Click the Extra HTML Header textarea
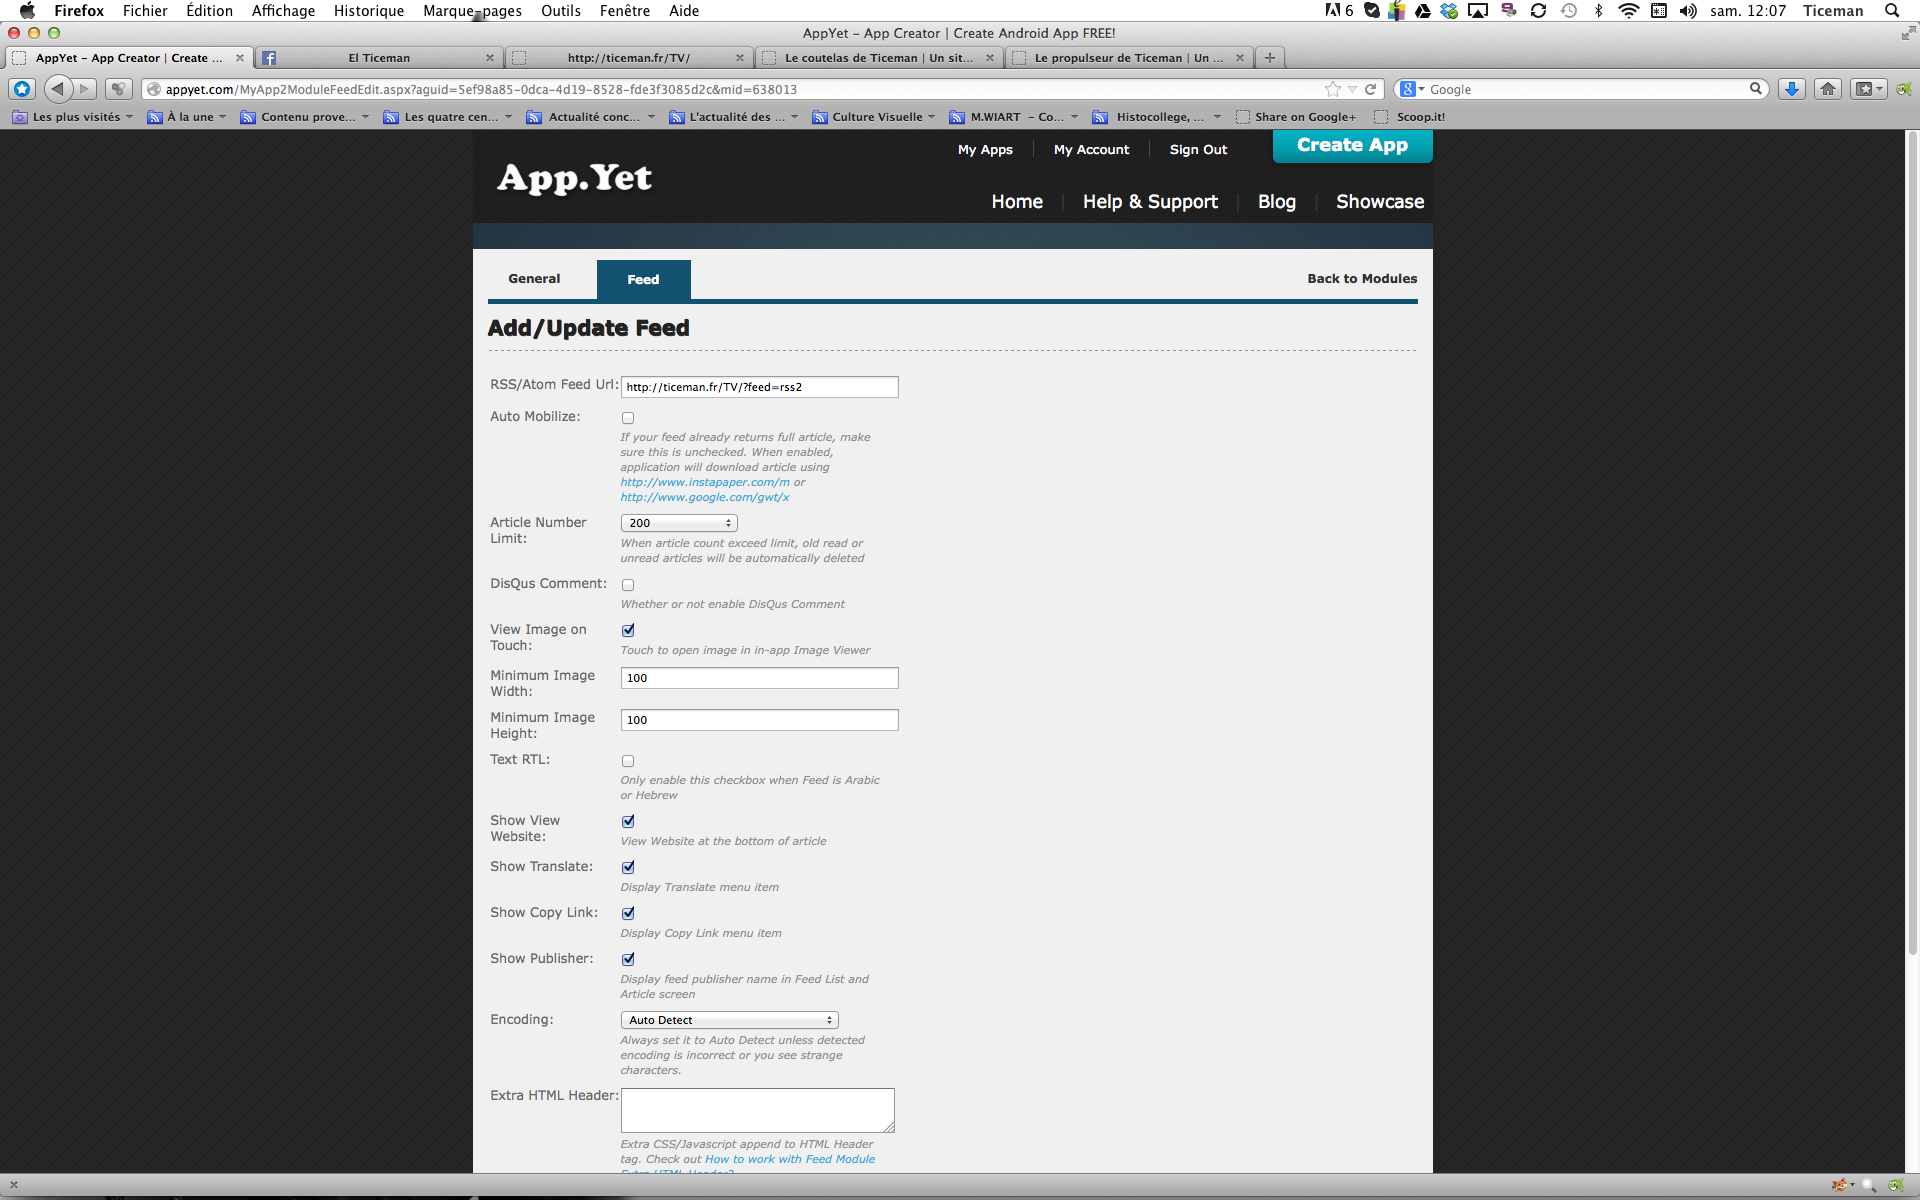 click(x=758, y=1110)
